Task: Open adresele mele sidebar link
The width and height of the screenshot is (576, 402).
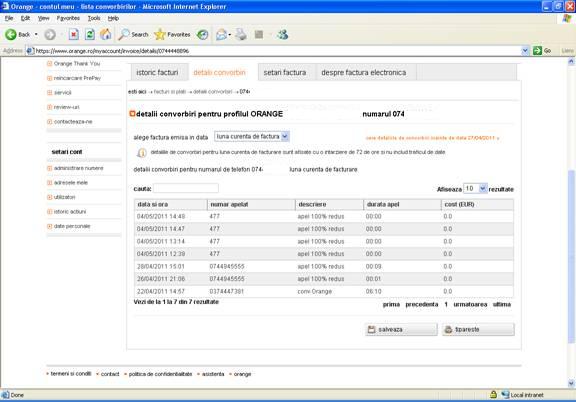Action: tap(71, 183)
